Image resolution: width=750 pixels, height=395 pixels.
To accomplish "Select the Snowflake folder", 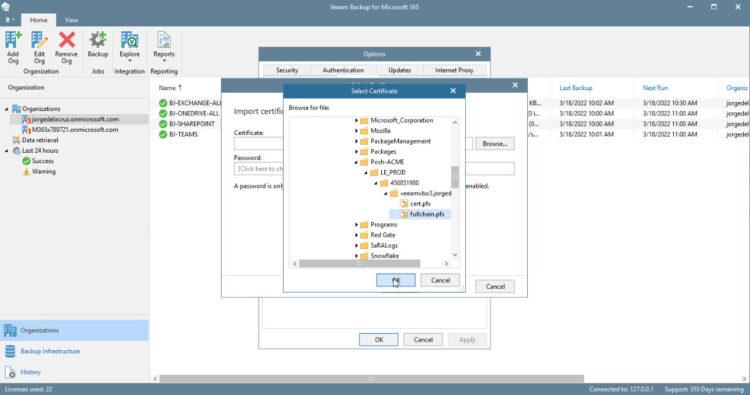I will coord(385,256).
